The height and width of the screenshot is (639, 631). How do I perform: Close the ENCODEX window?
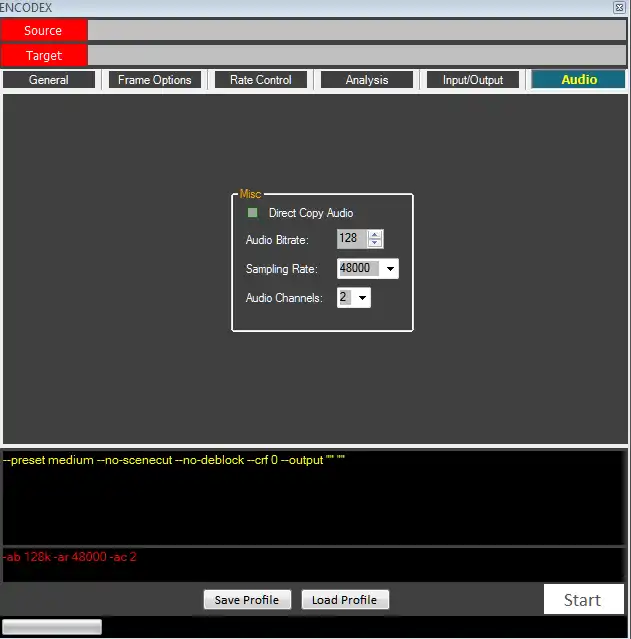[x=619, y=7]
